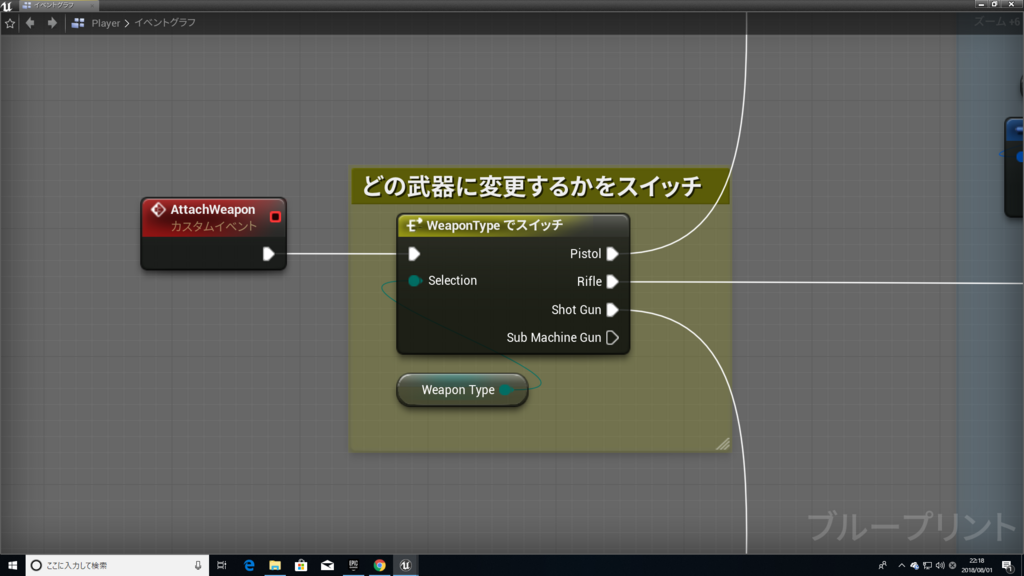Click the bookmark star in the graph toolbar
The width and height of the screenshot is (1024, 576).
coord(10,22)
